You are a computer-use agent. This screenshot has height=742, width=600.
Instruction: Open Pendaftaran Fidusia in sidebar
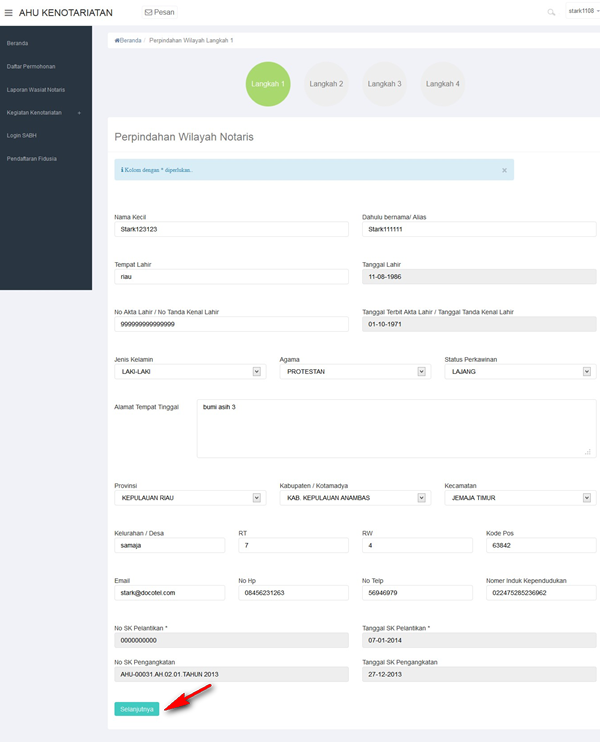pyautogui.click(x=33, y=158)
